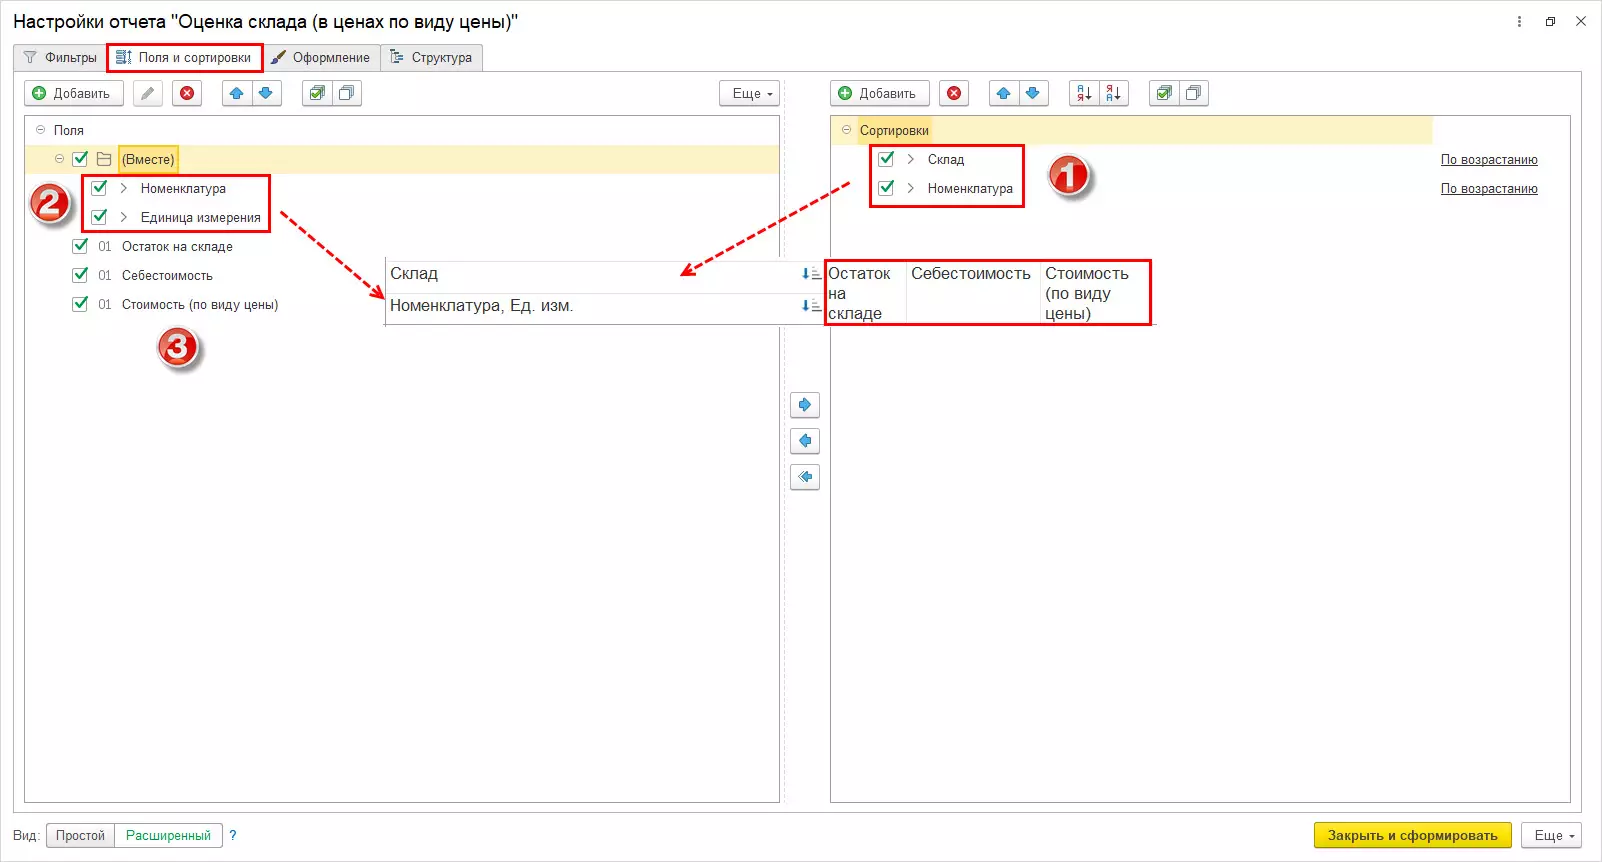Change По возрастанию order for Склад

pos(1489,160)
